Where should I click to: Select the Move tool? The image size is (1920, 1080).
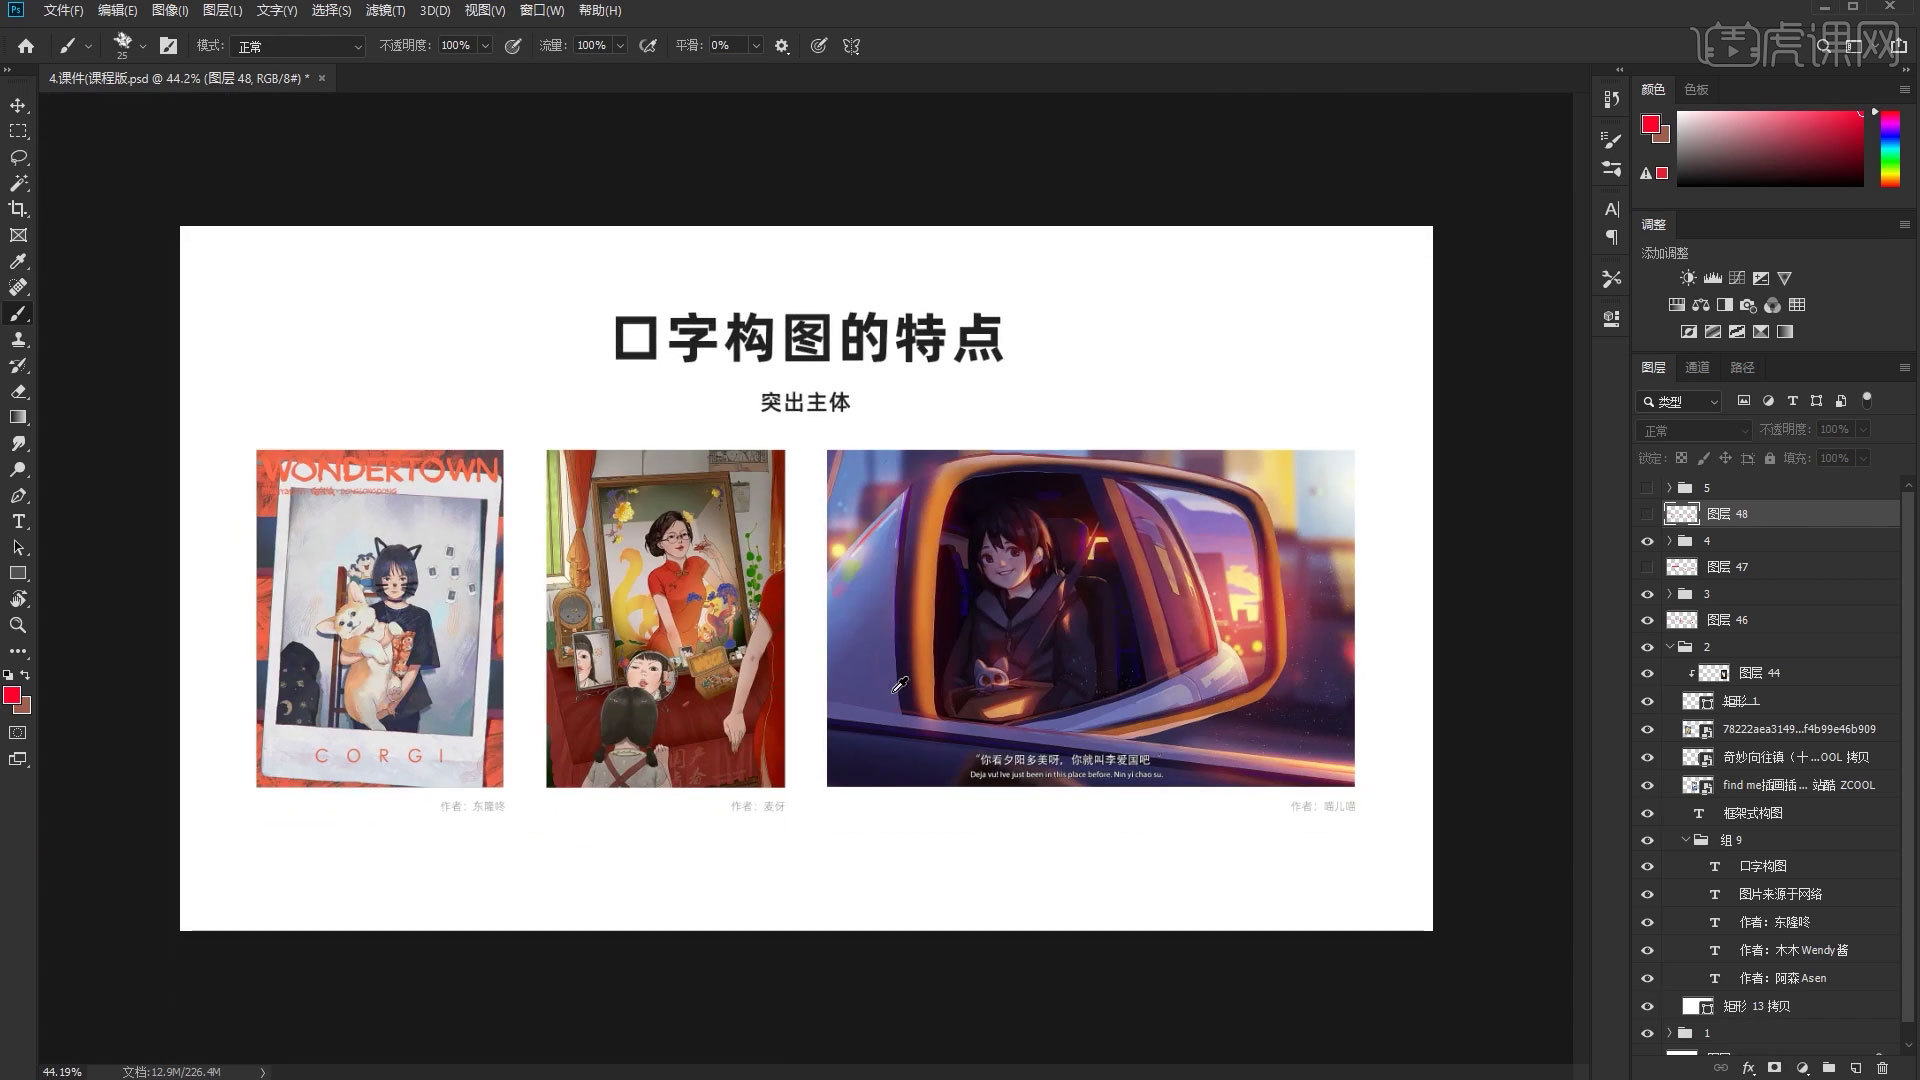pos(17,103)
